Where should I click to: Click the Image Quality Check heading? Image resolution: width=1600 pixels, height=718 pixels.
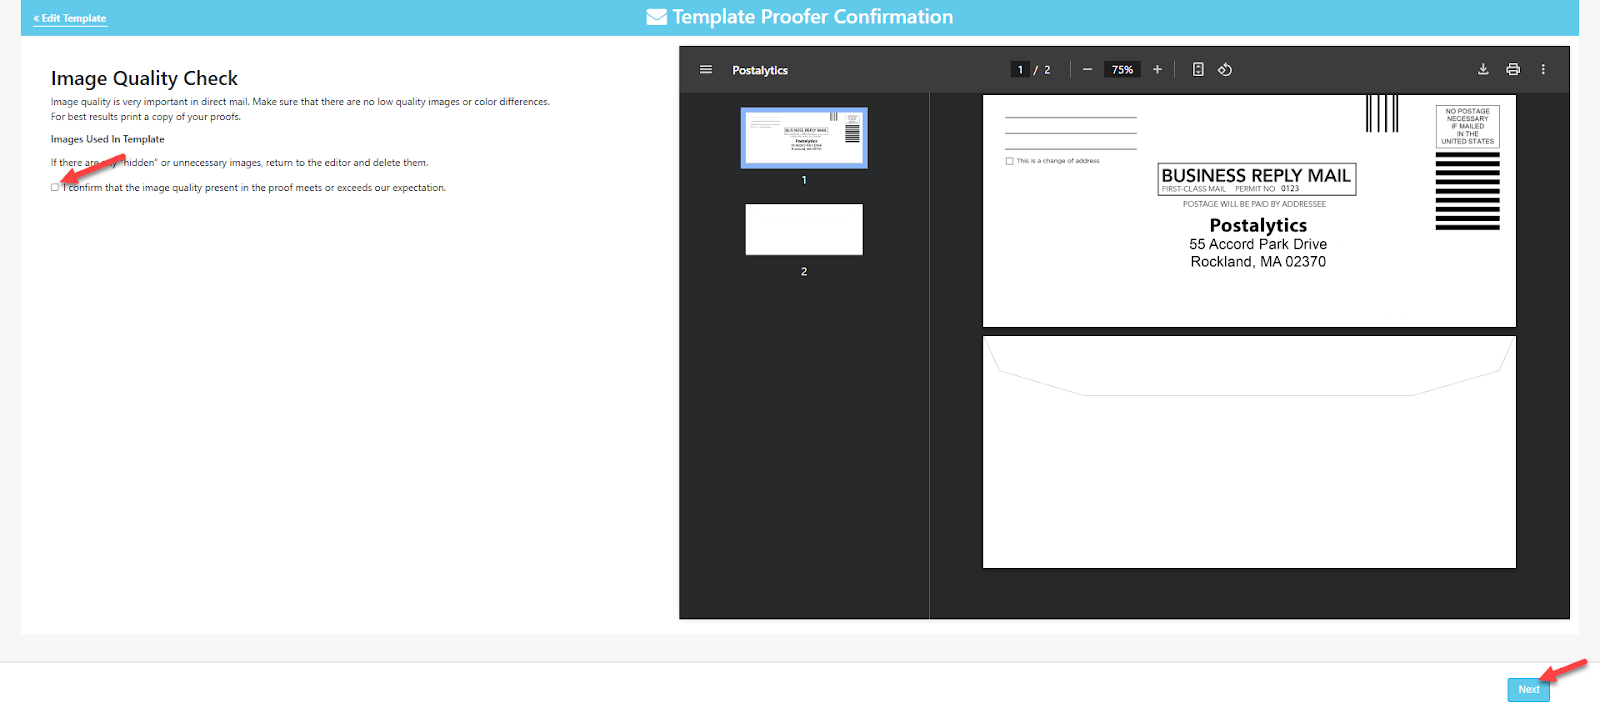click(x=144, y=78)
